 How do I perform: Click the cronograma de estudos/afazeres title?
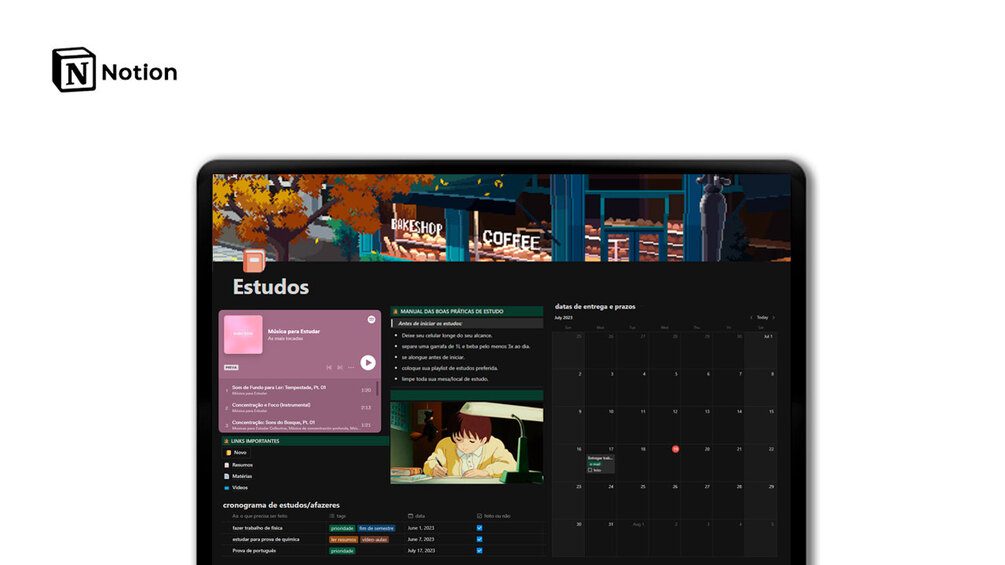[x=281, y=505]
